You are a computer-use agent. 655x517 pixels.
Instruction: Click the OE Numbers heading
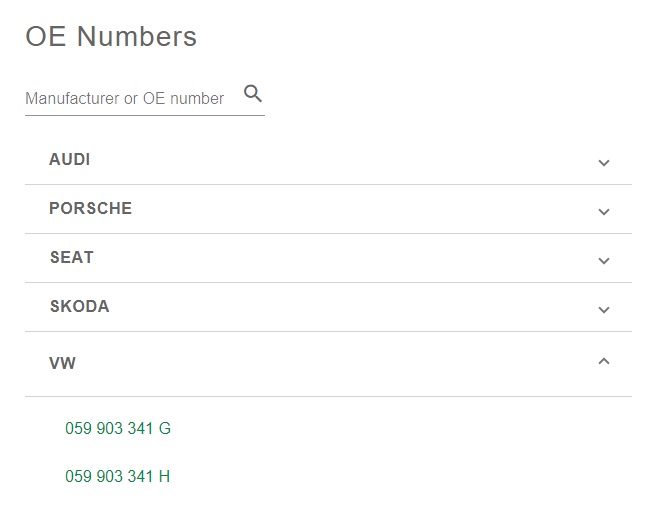tap(111, 36)
